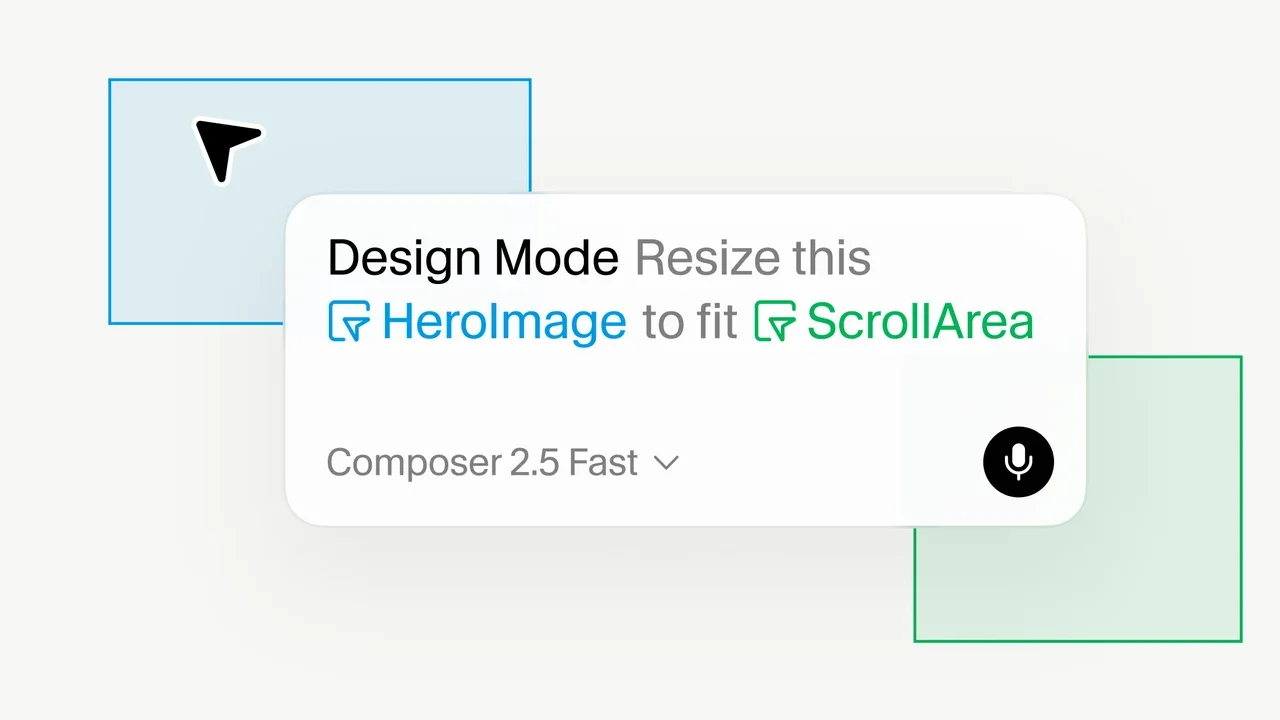Select the green element icon before ScrollArea
Screen dimensions: 1280x720
pyautogui.click(x=775, y=322)
